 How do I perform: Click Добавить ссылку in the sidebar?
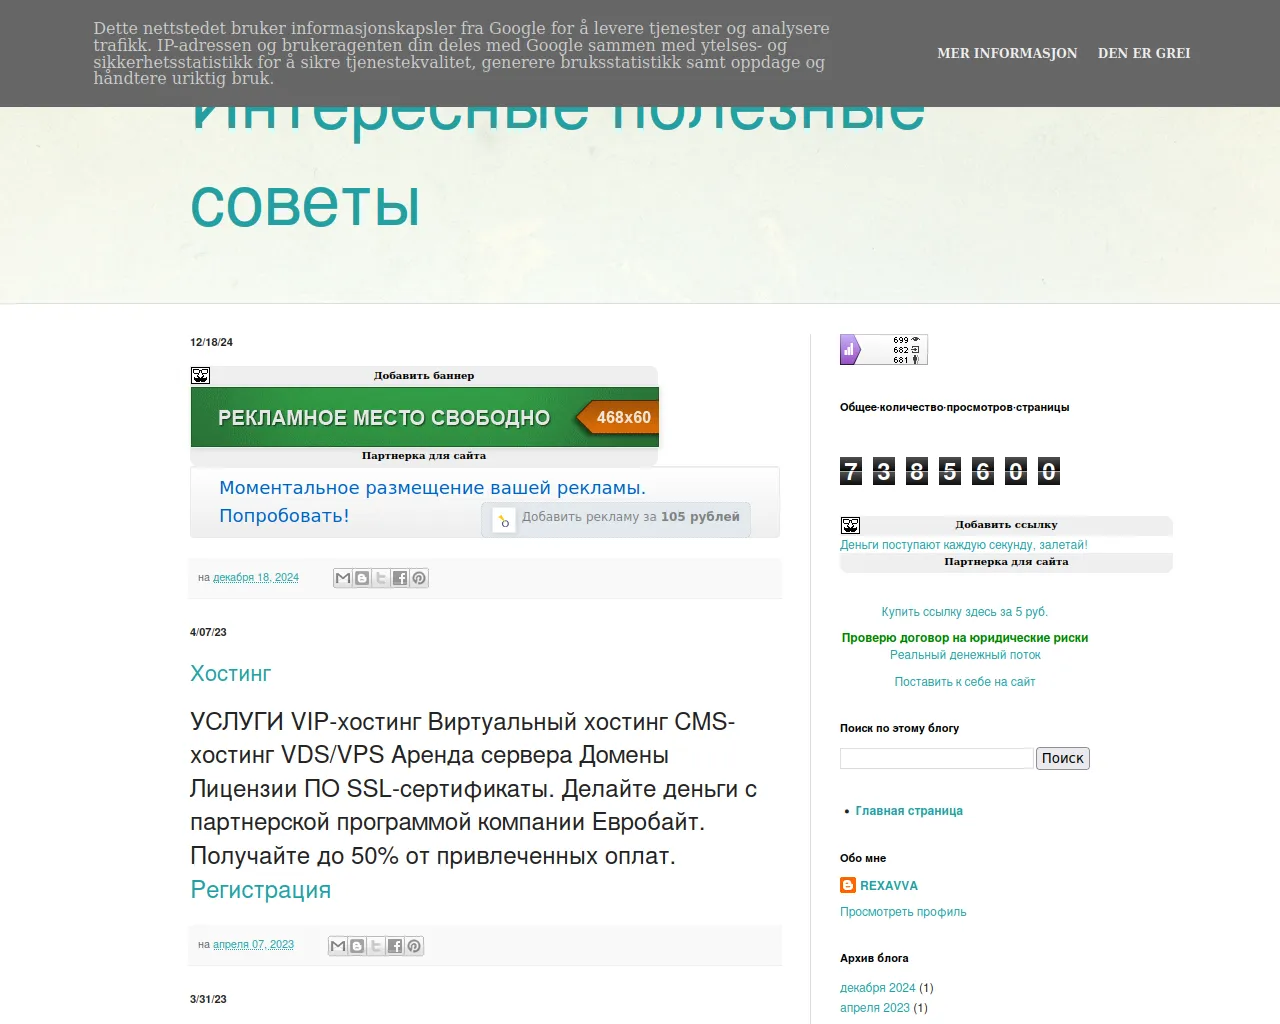coord(1006,525)
